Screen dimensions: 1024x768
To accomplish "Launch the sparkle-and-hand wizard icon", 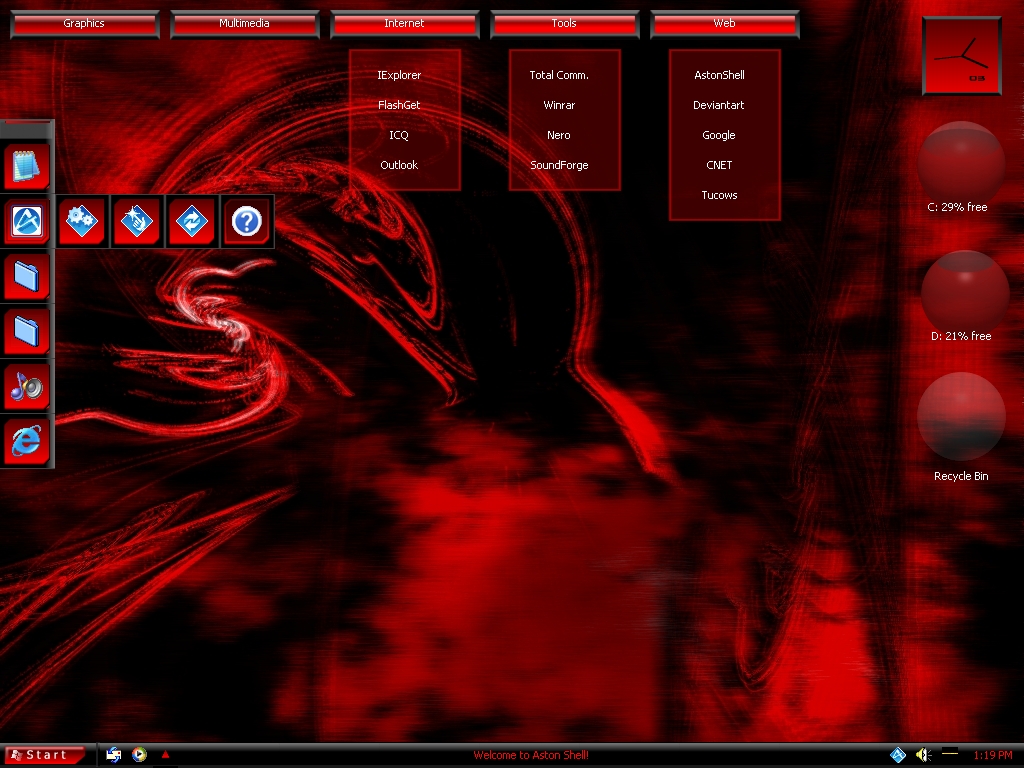I will pos(136,221).
